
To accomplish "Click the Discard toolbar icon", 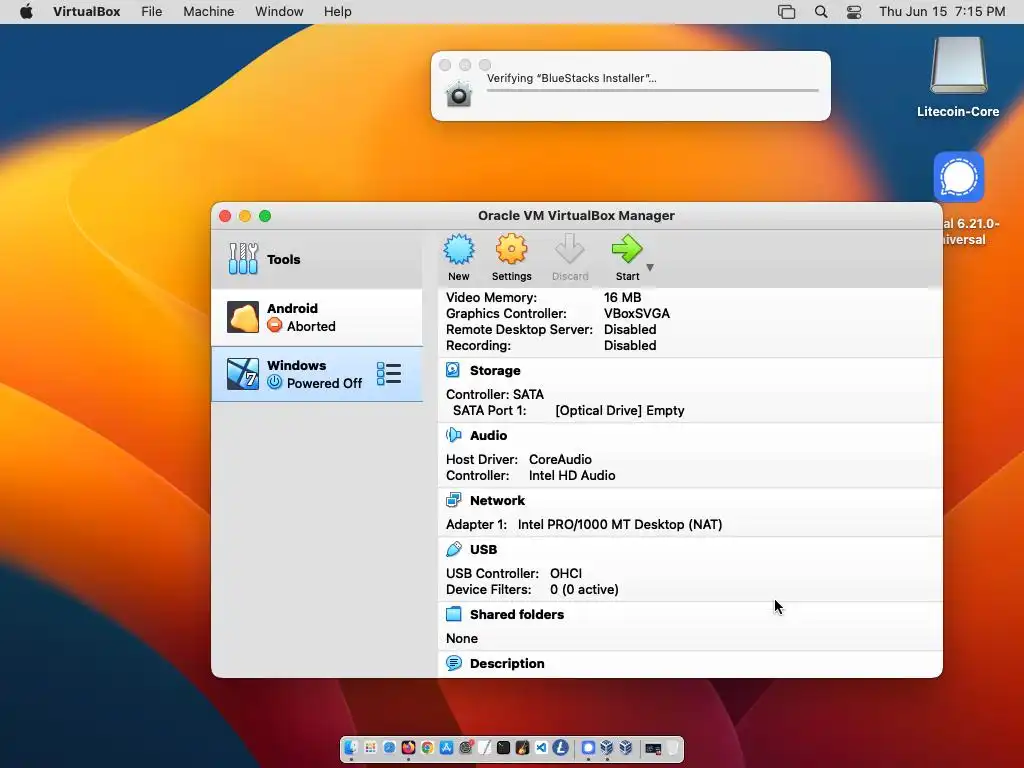I will click(x=569, y=249).
